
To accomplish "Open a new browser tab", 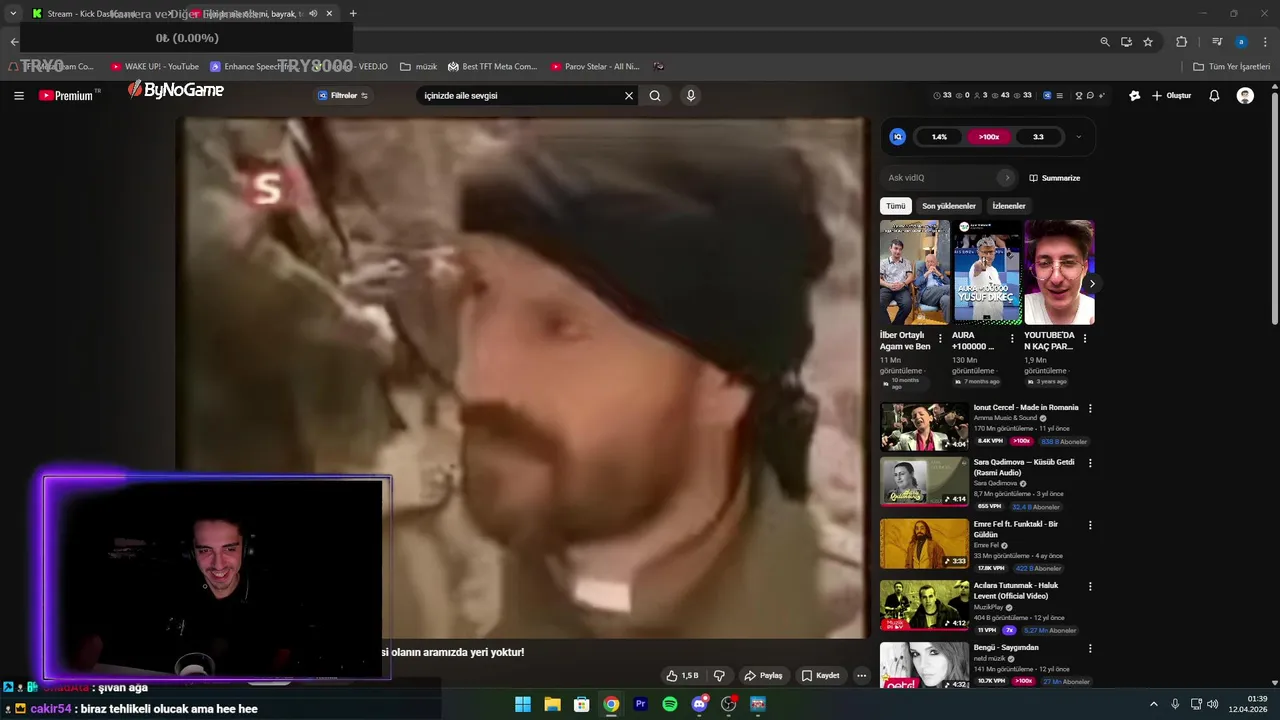I will click(353, 14).
